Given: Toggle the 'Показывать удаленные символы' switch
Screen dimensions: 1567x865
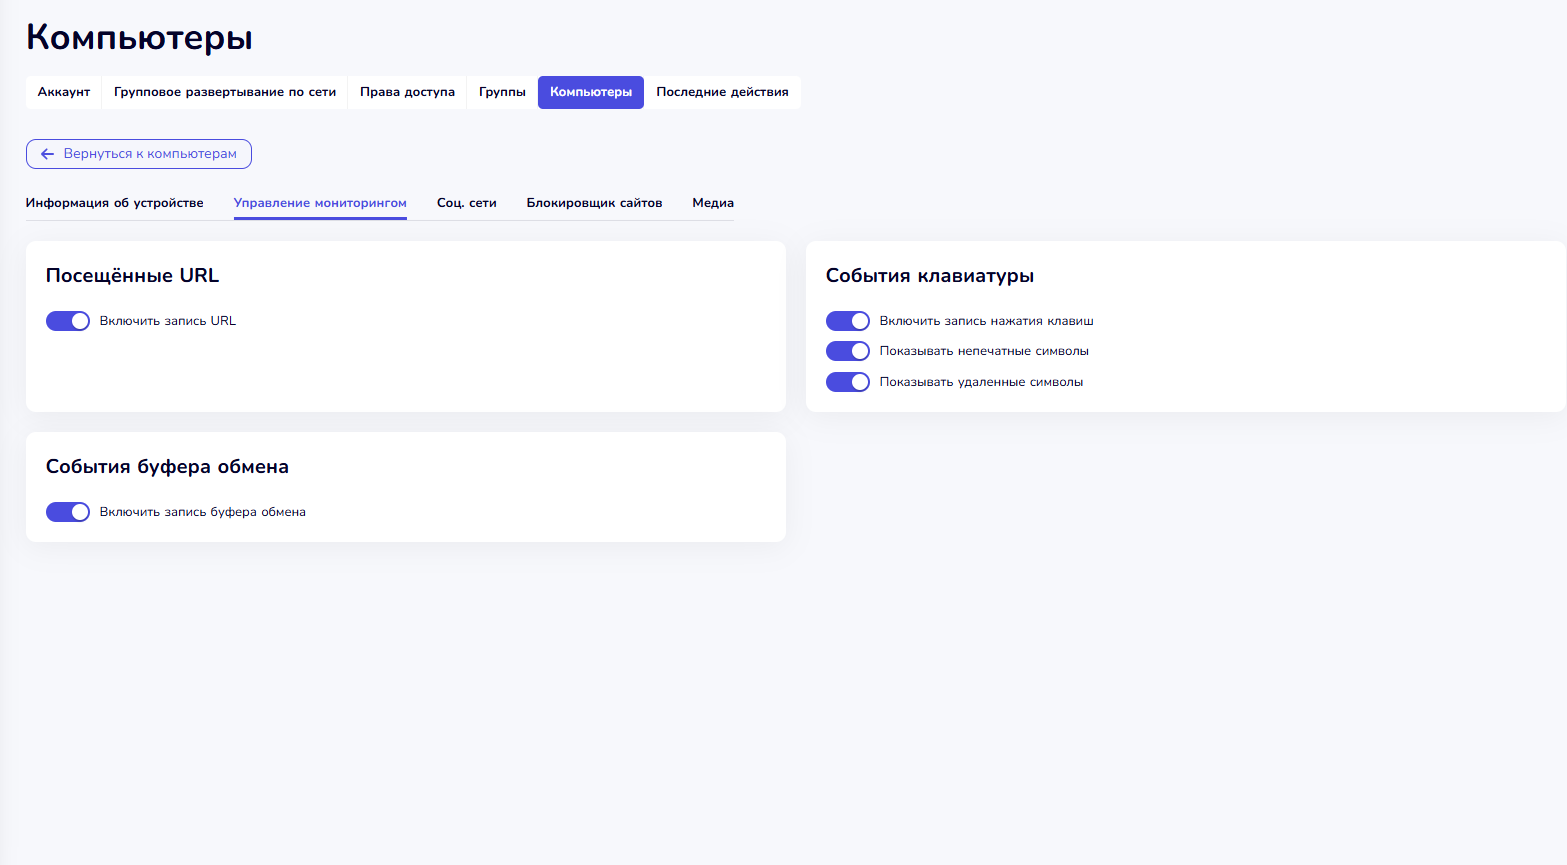Looking at the screenshot, I should pyautogui.click(x=848, y=382).
